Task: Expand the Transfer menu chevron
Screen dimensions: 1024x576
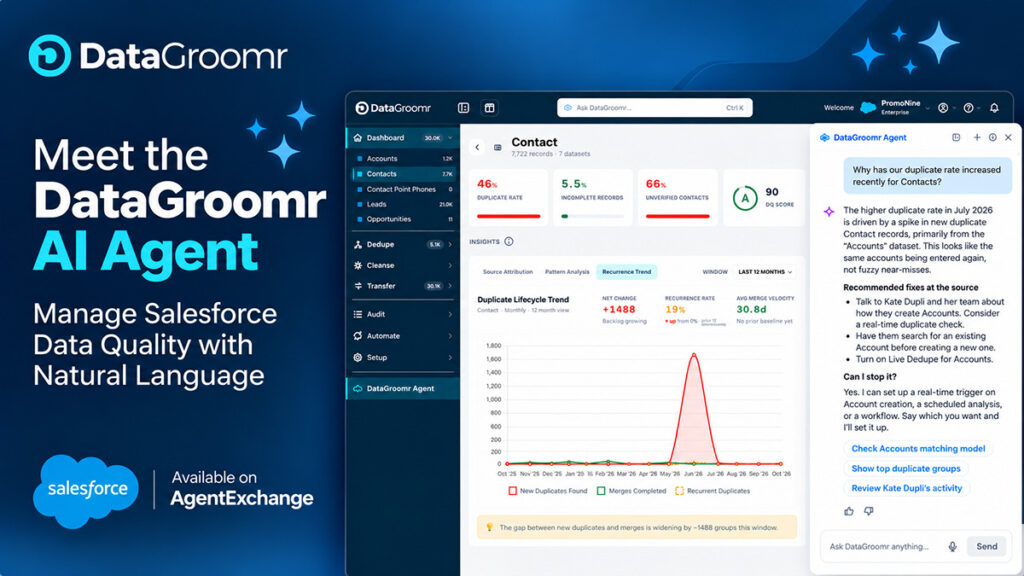Action: 450,286
